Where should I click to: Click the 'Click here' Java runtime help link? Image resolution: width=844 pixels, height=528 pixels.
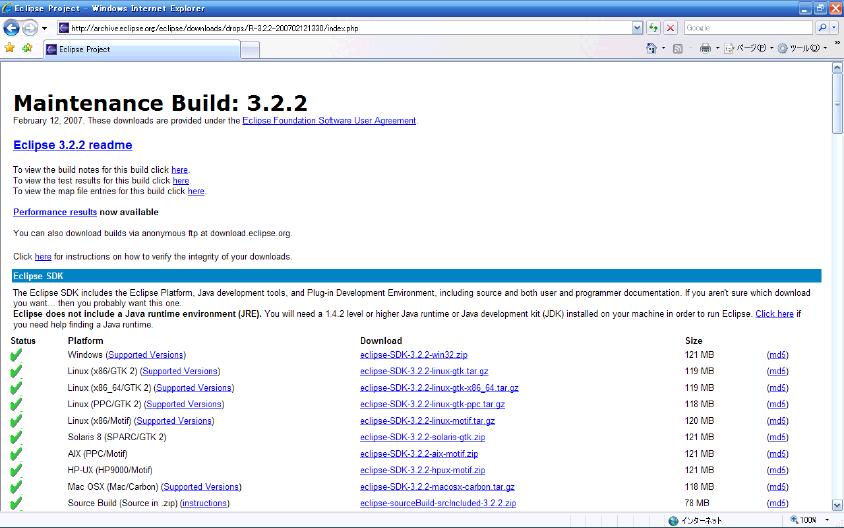pos(774,314)
